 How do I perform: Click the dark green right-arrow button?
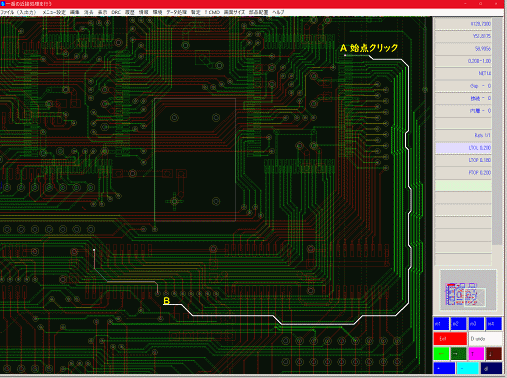[x=458, y=354]
